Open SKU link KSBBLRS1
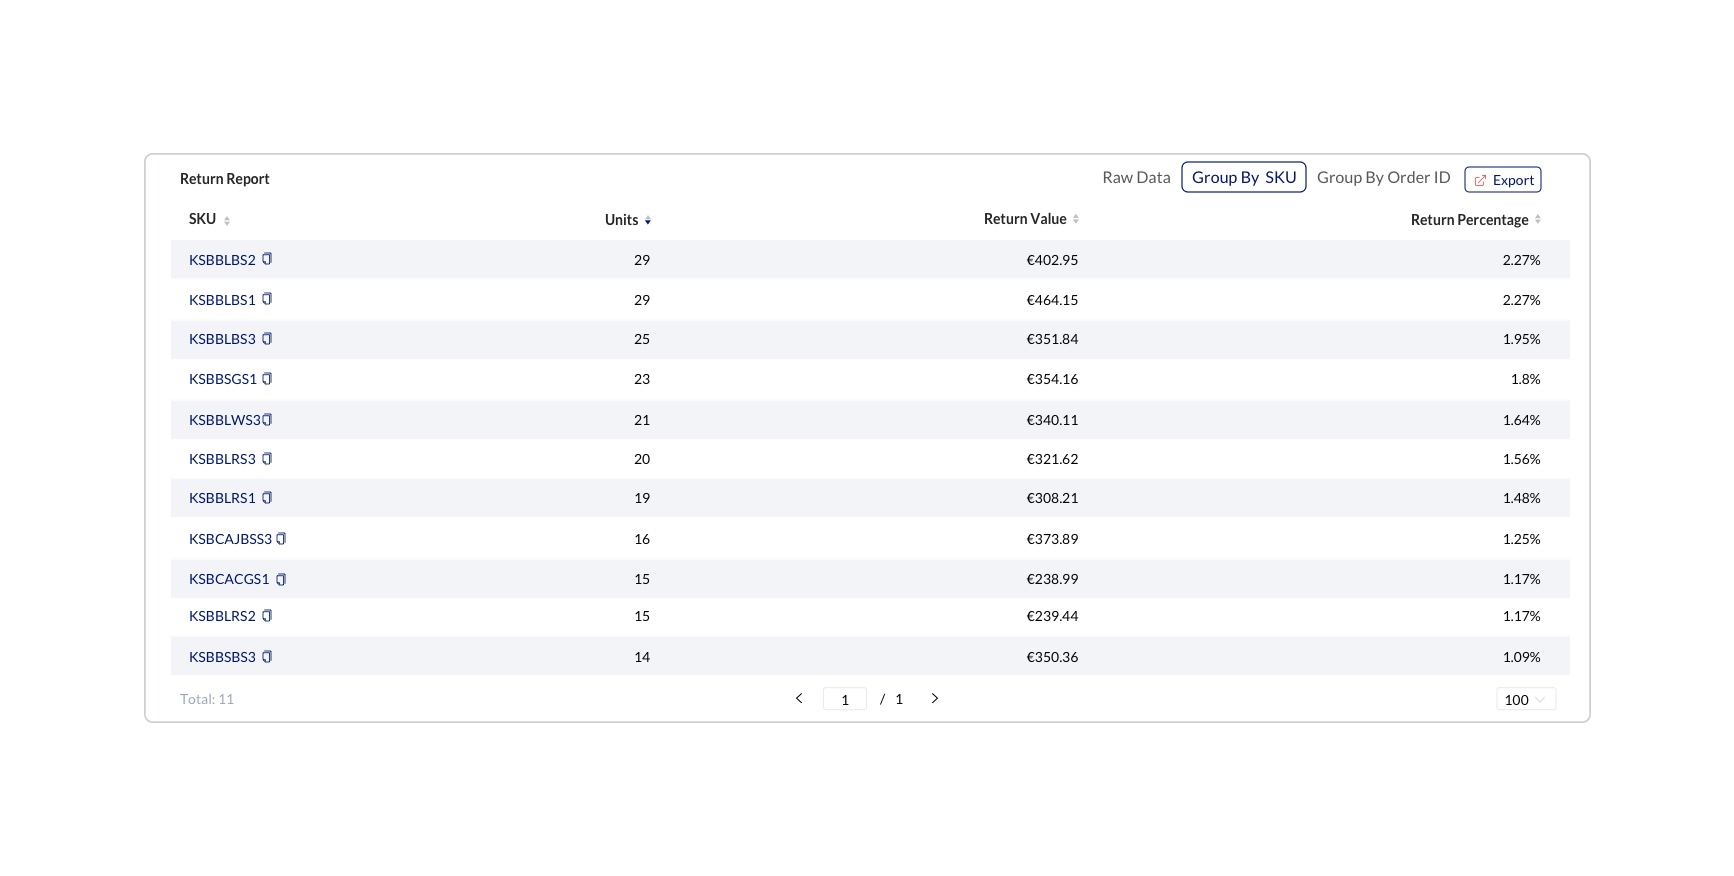 (x=222, y=498)
